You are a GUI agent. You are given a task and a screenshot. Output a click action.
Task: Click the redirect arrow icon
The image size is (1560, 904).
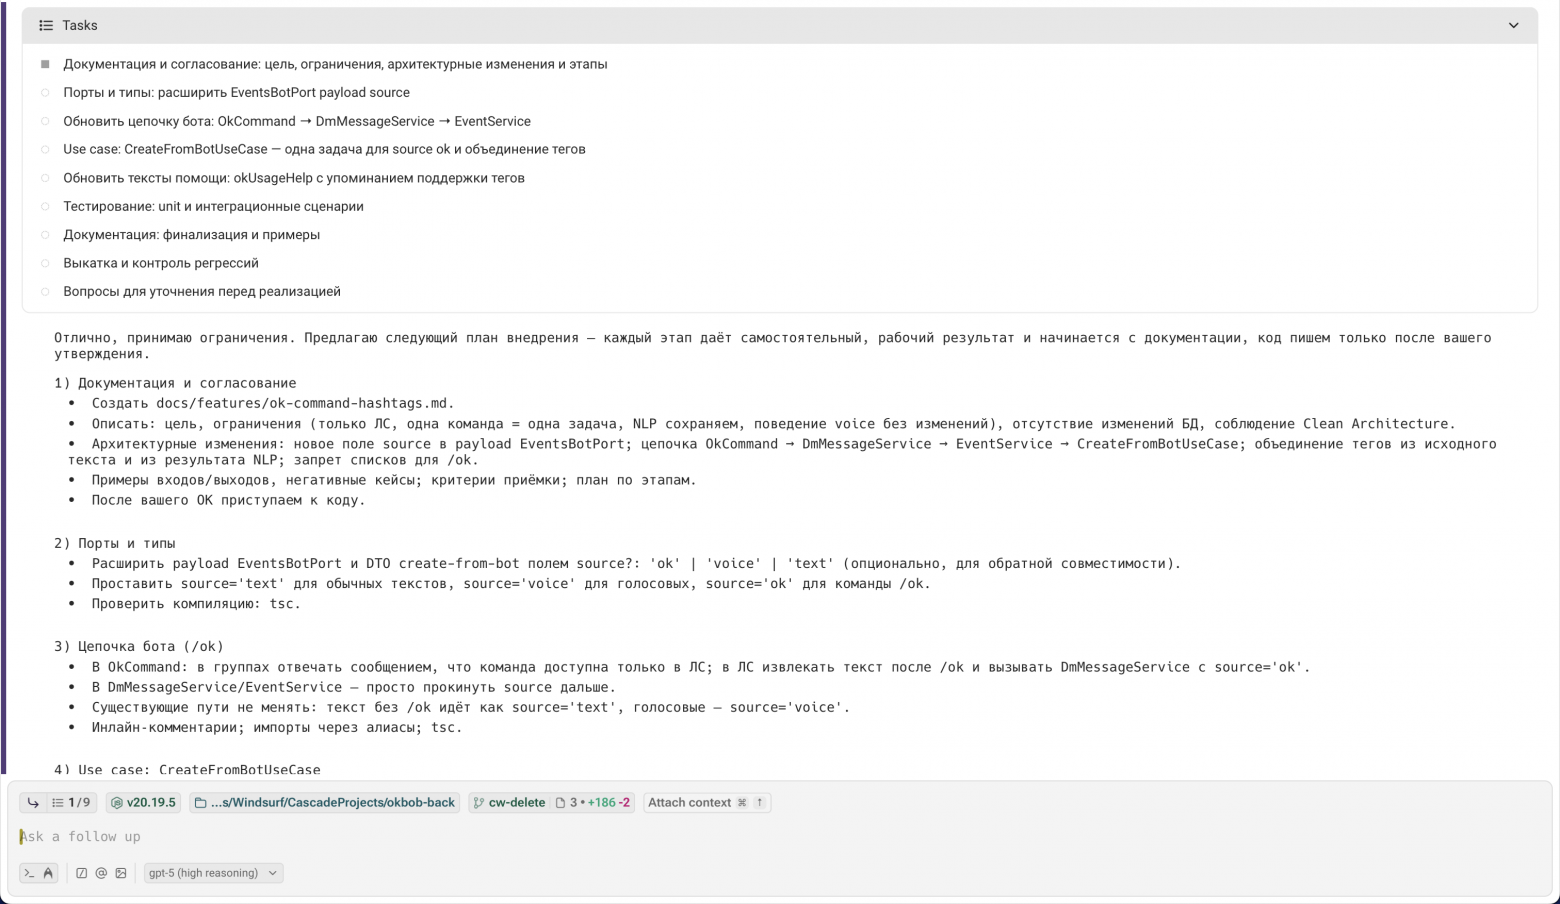[33, 802]
